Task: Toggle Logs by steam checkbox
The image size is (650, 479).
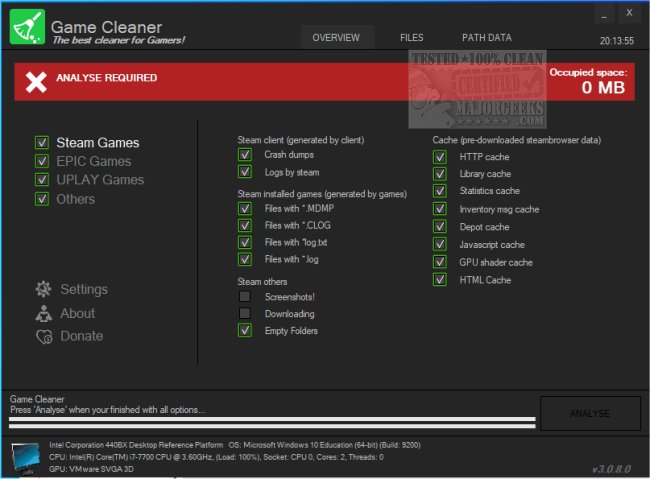Action: click(245, 172)
